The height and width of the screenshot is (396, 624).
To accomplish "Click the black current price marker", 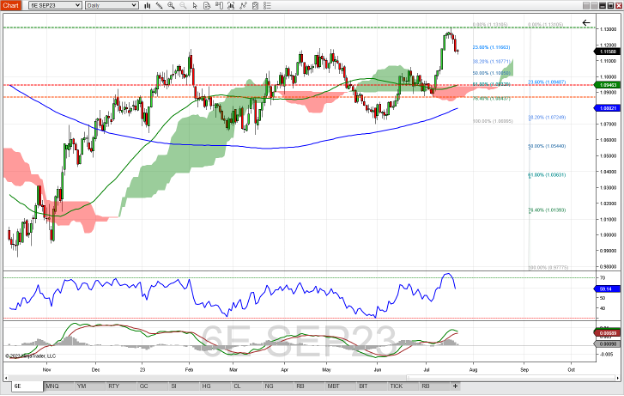I will (x=608, y=52).
